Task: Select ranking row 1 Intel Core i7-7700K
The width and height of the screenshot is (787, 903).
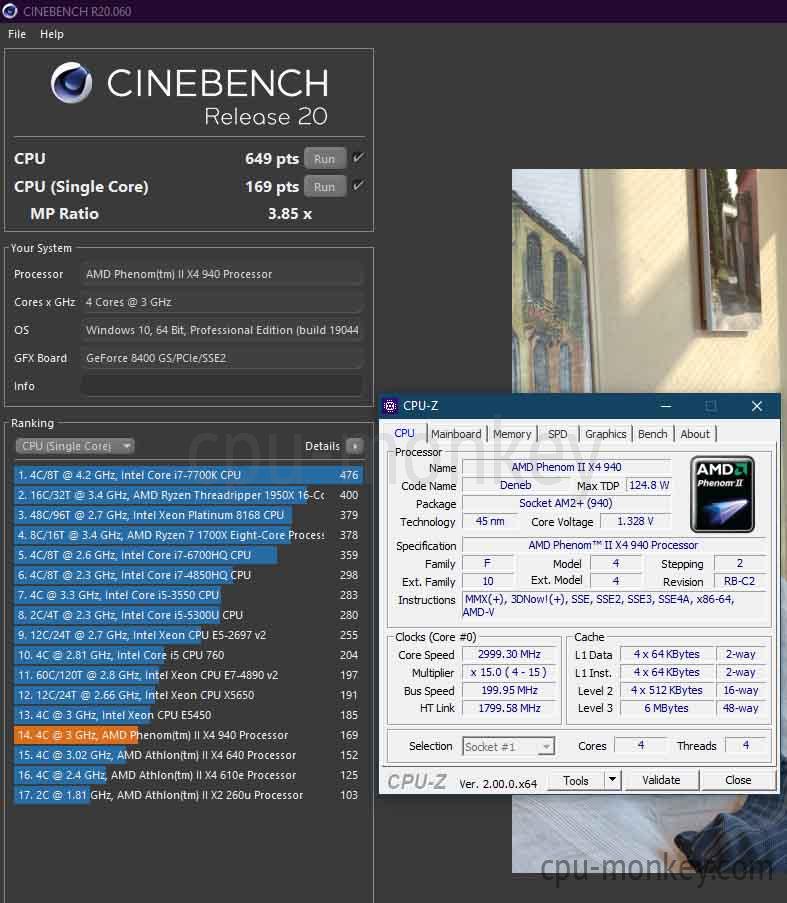Action: click(188, 475)
